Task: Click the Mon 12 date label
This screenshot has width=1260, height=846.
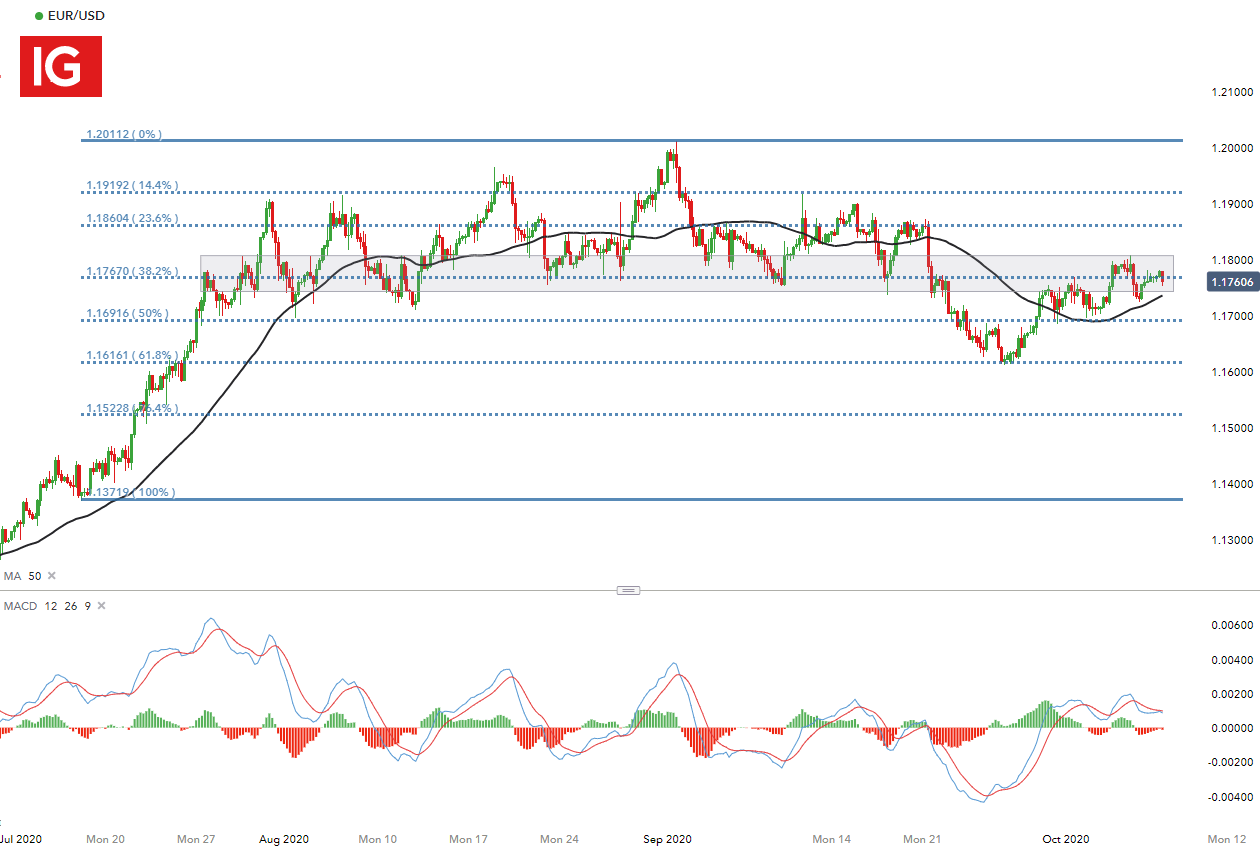Action: click(x=1227, y=839)
